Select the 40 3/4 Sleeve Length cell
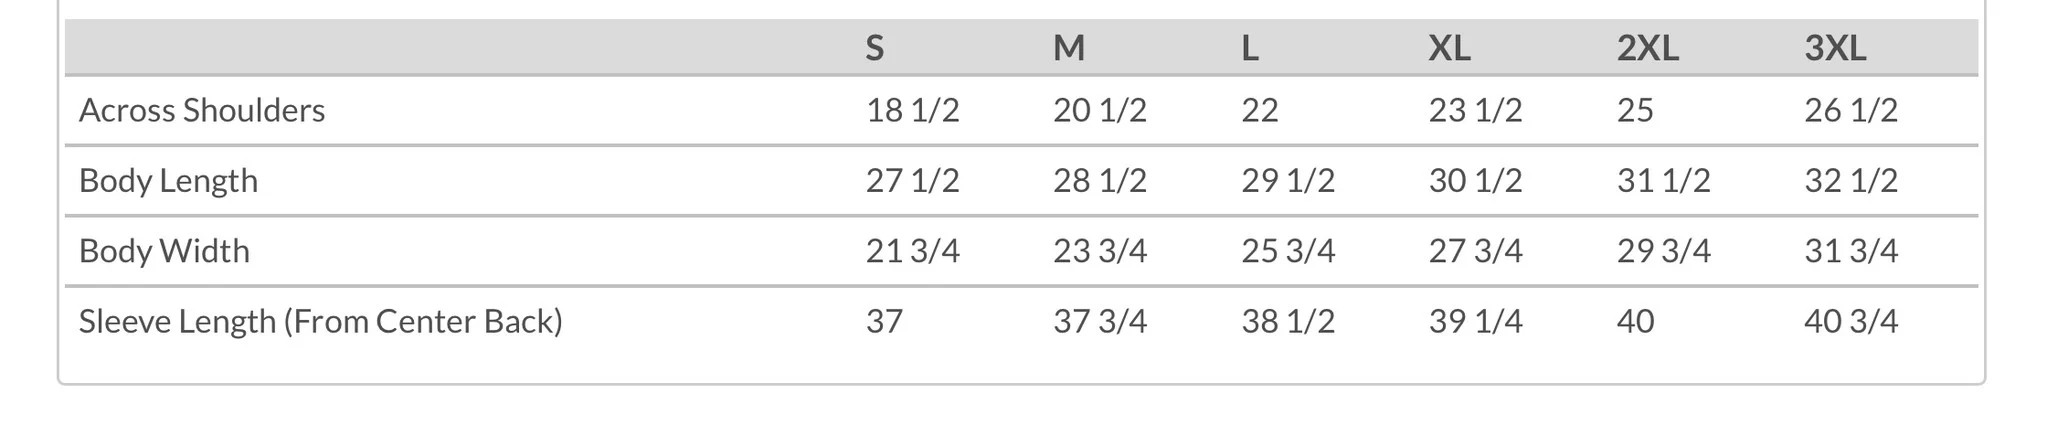 [1851, 322]
